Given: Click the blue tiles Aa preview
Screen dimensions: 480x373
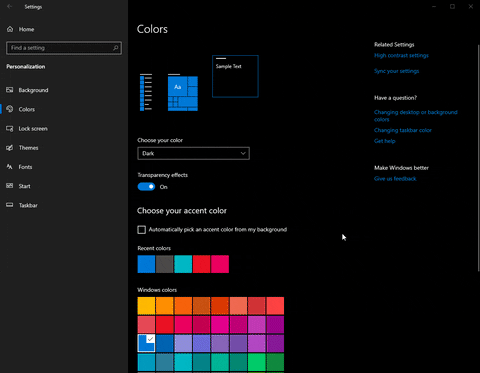Looking at the screenshot, I should point(183,93).
